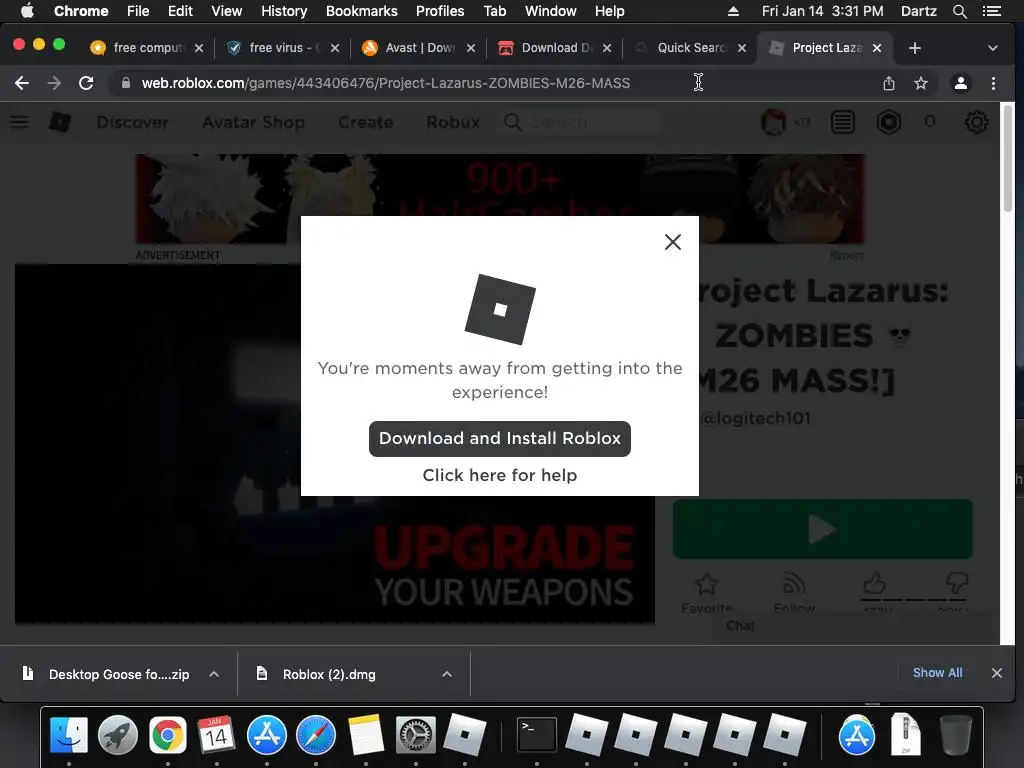Share this page via share icon
The image size is (1024, 768).
tap(889, 83)
